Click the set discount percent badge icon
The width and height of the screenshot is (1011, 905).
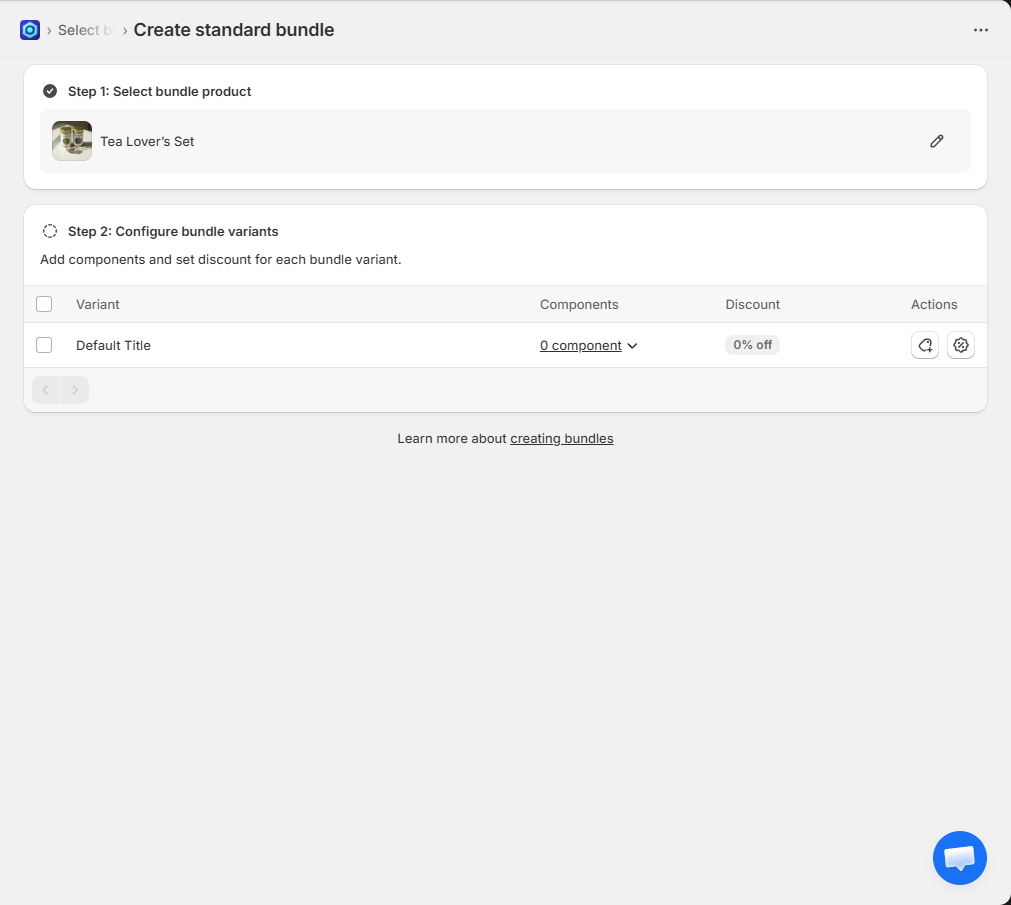961,345
